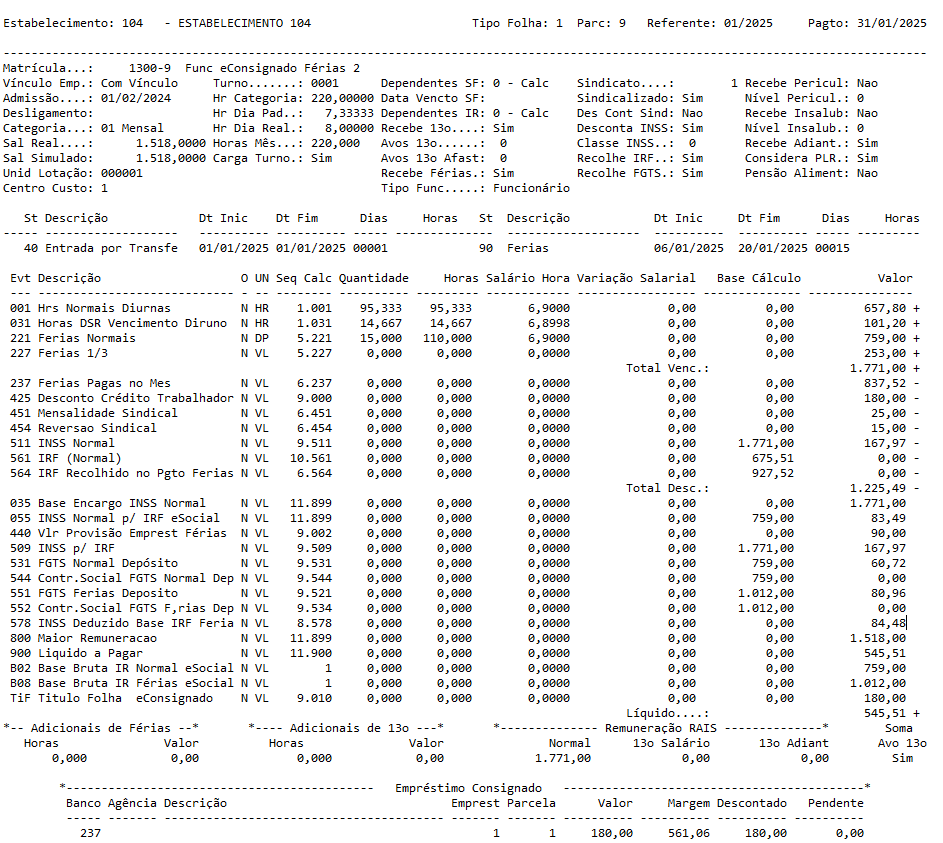
Task: Select Banco '237' in consignado table
Action: (x=90, y=835)
